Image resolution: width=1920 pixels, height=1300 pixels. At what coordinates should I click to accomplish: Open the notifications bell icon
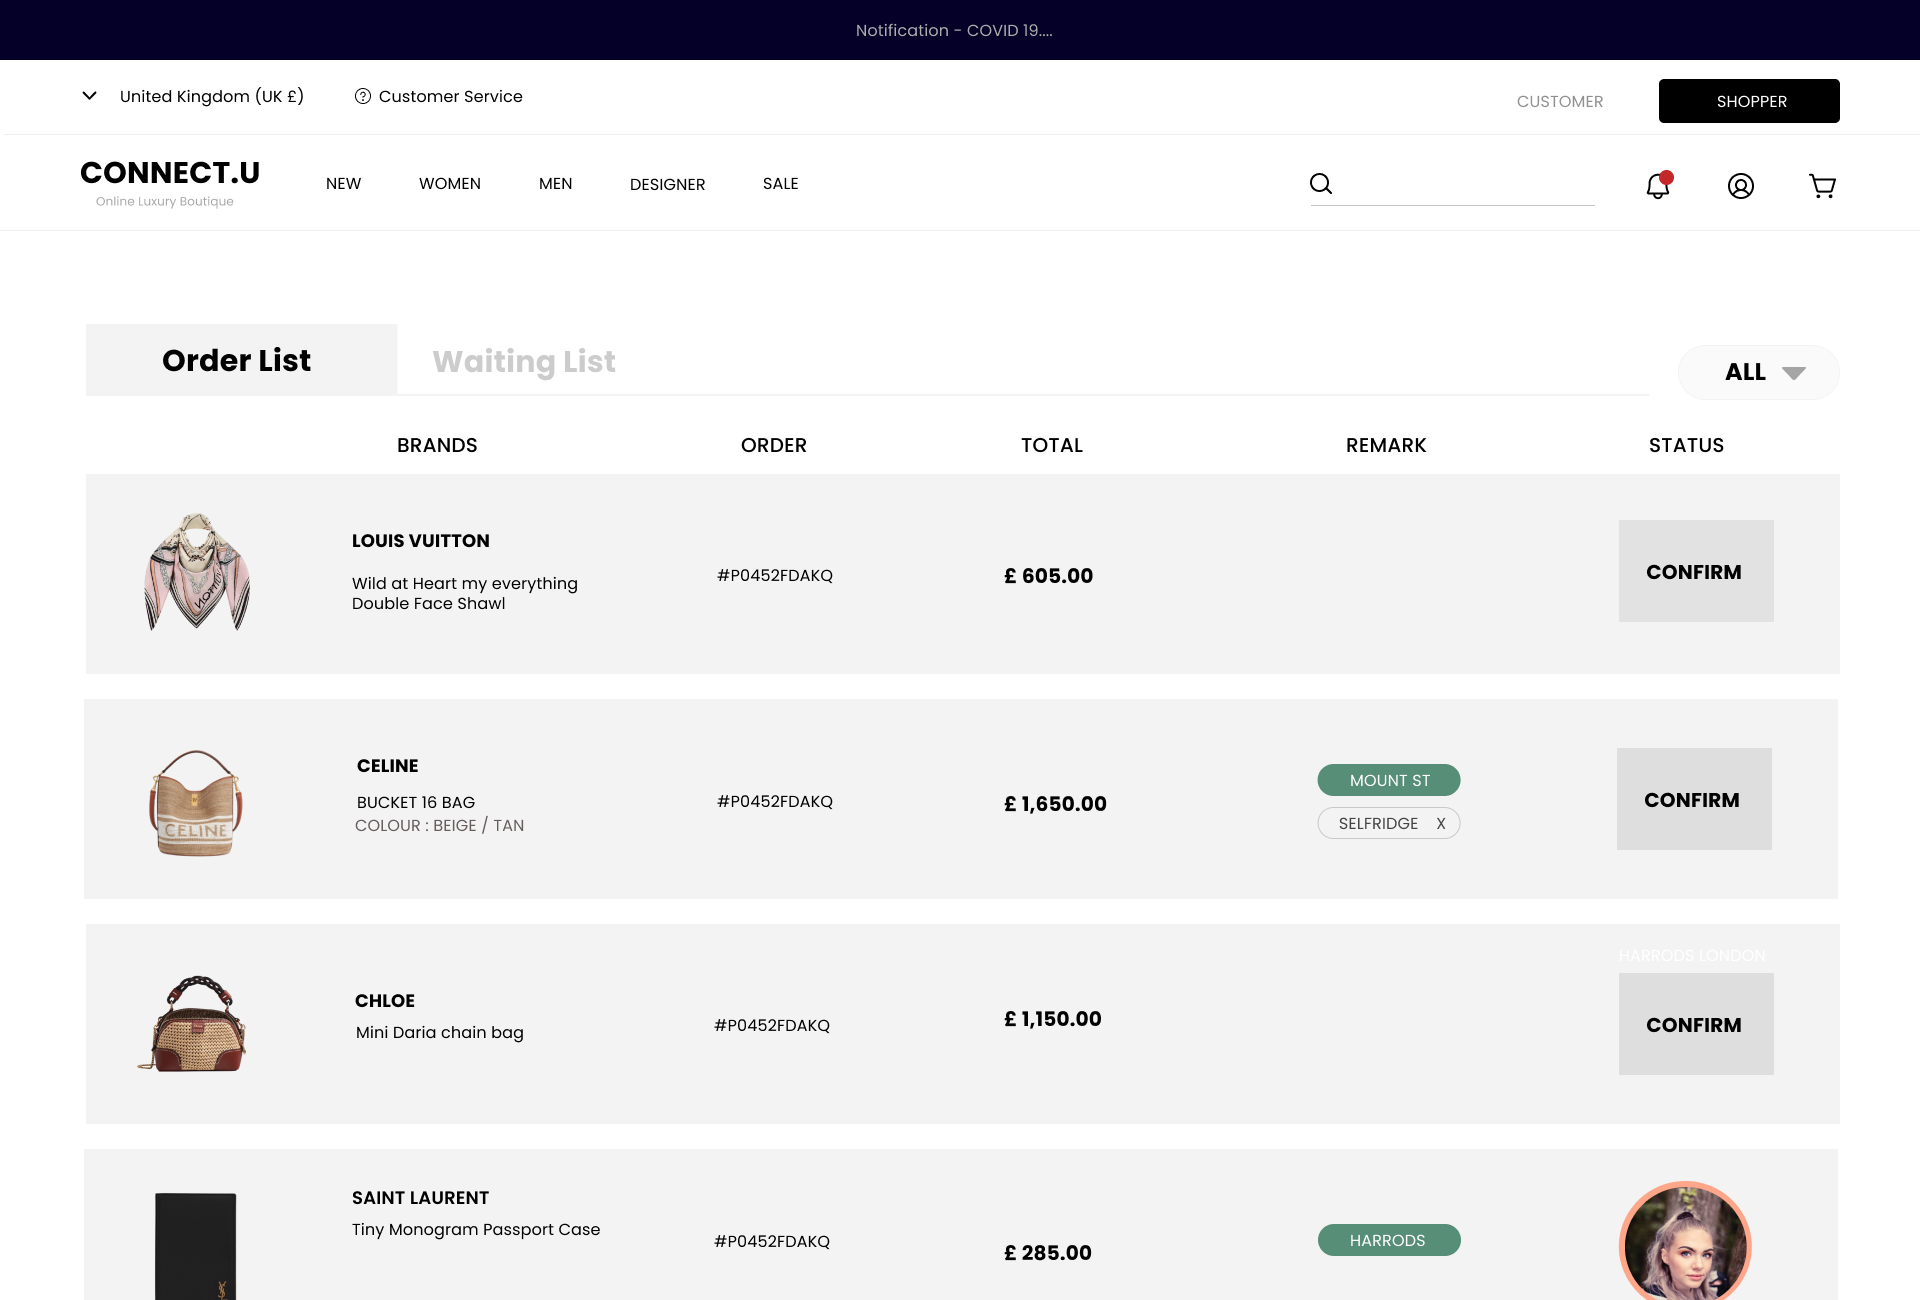click(x=1658, y=185)
